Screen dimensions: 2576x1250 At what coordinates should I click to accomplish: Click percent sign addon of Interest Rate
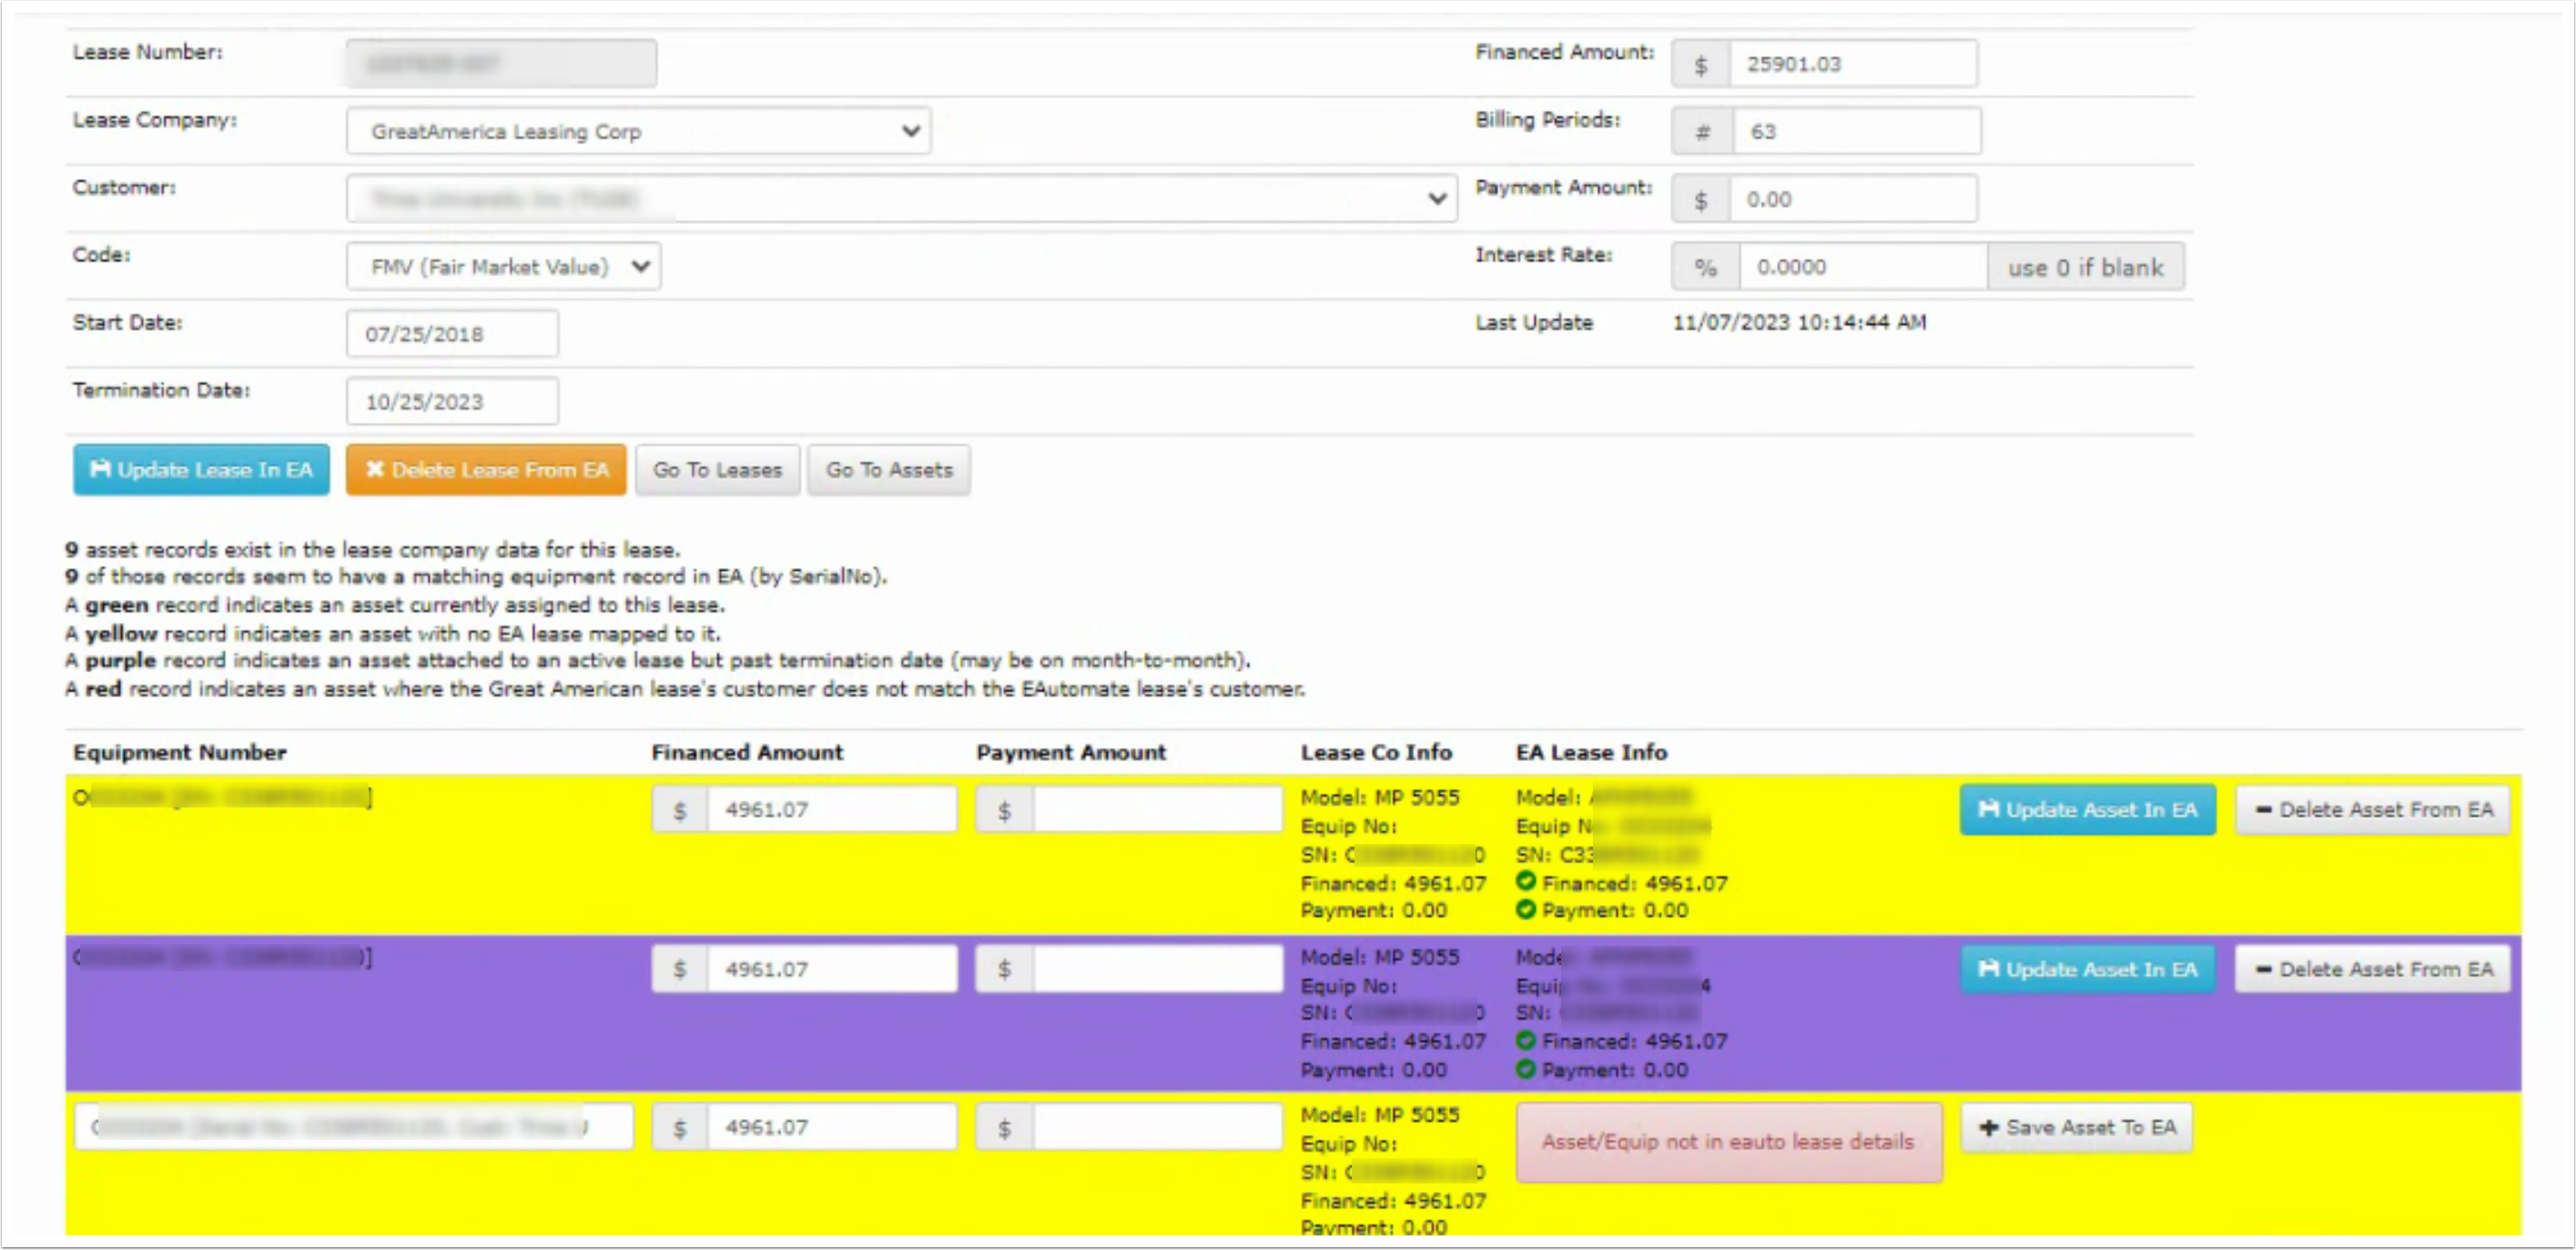point(1706,267)
